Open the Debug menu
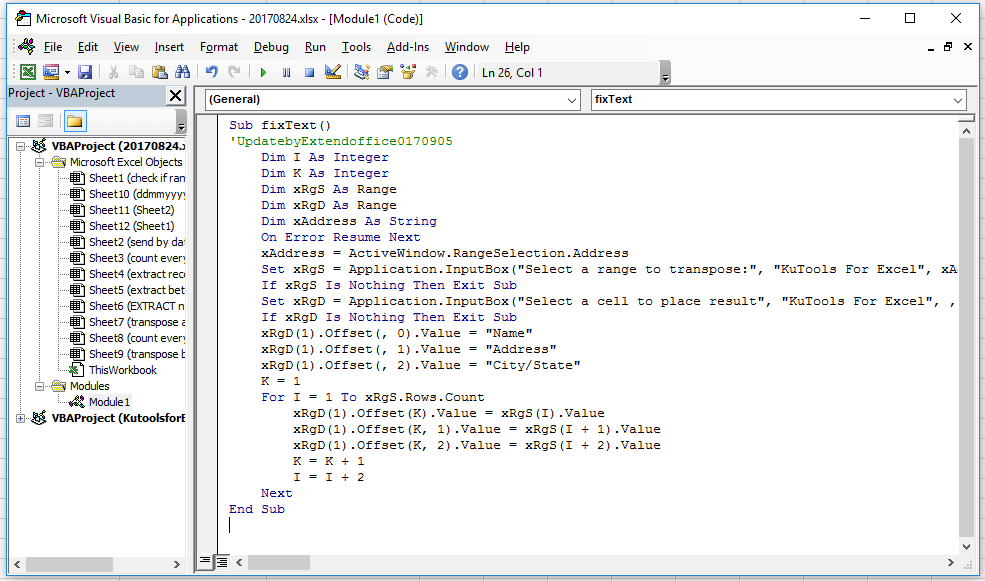Image resolution: width=985 pixels, height=581 pixels. (x=271, y=47)
